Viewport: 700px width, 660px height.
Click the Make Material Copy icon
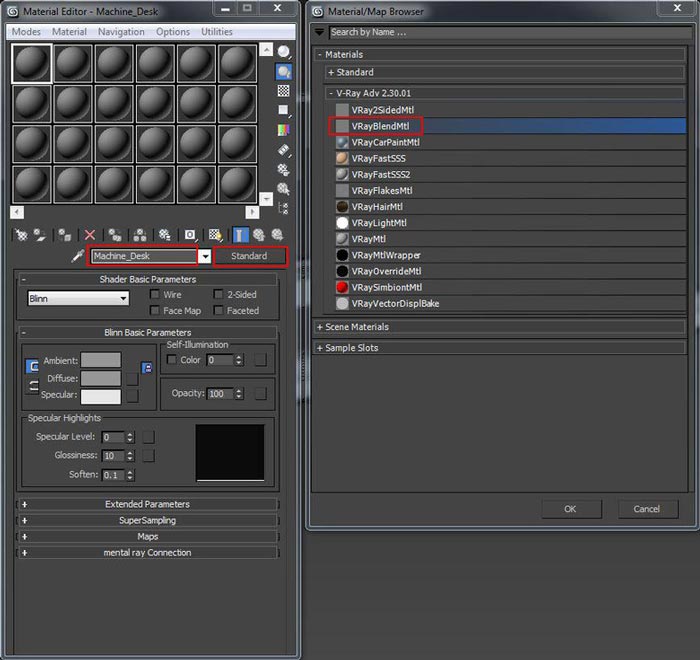tap(115, 234)
